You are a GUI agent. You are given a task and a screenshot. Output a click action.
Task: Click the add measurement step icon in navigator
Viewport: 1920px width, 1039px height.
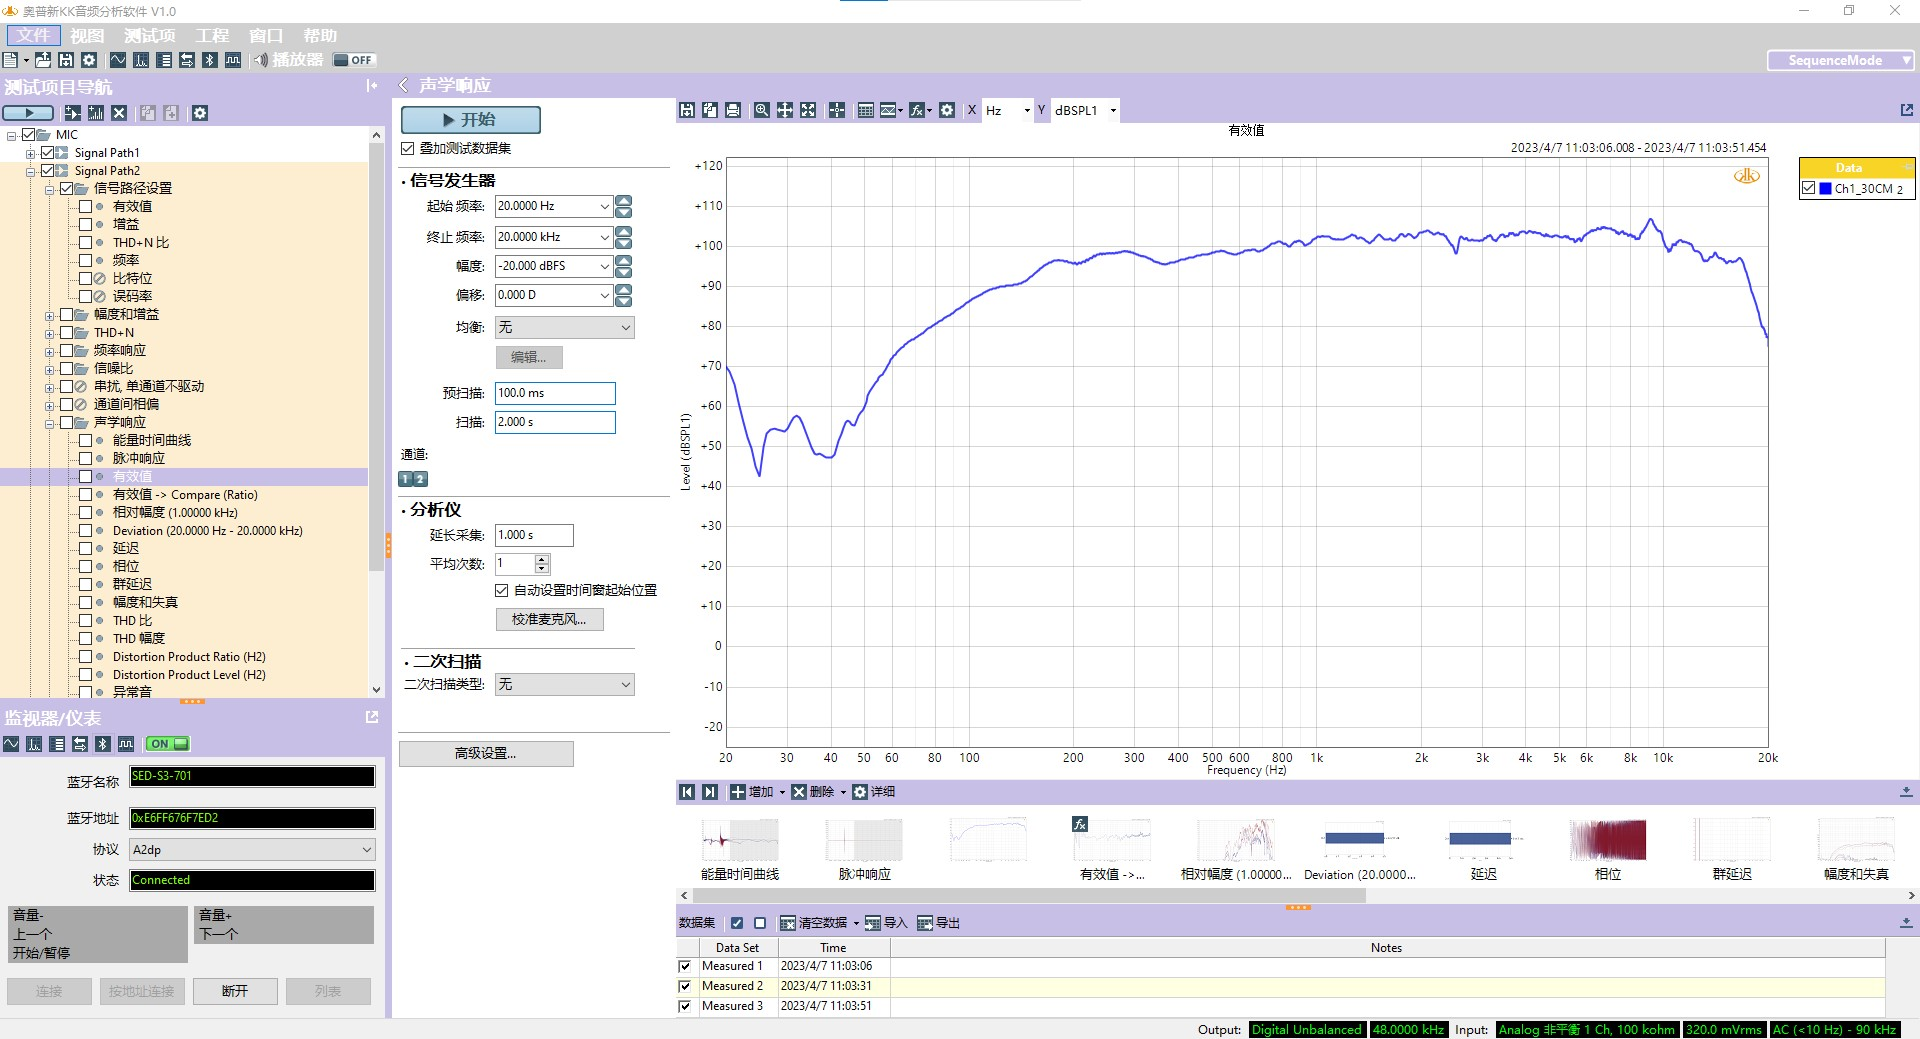tap(73, 113)
